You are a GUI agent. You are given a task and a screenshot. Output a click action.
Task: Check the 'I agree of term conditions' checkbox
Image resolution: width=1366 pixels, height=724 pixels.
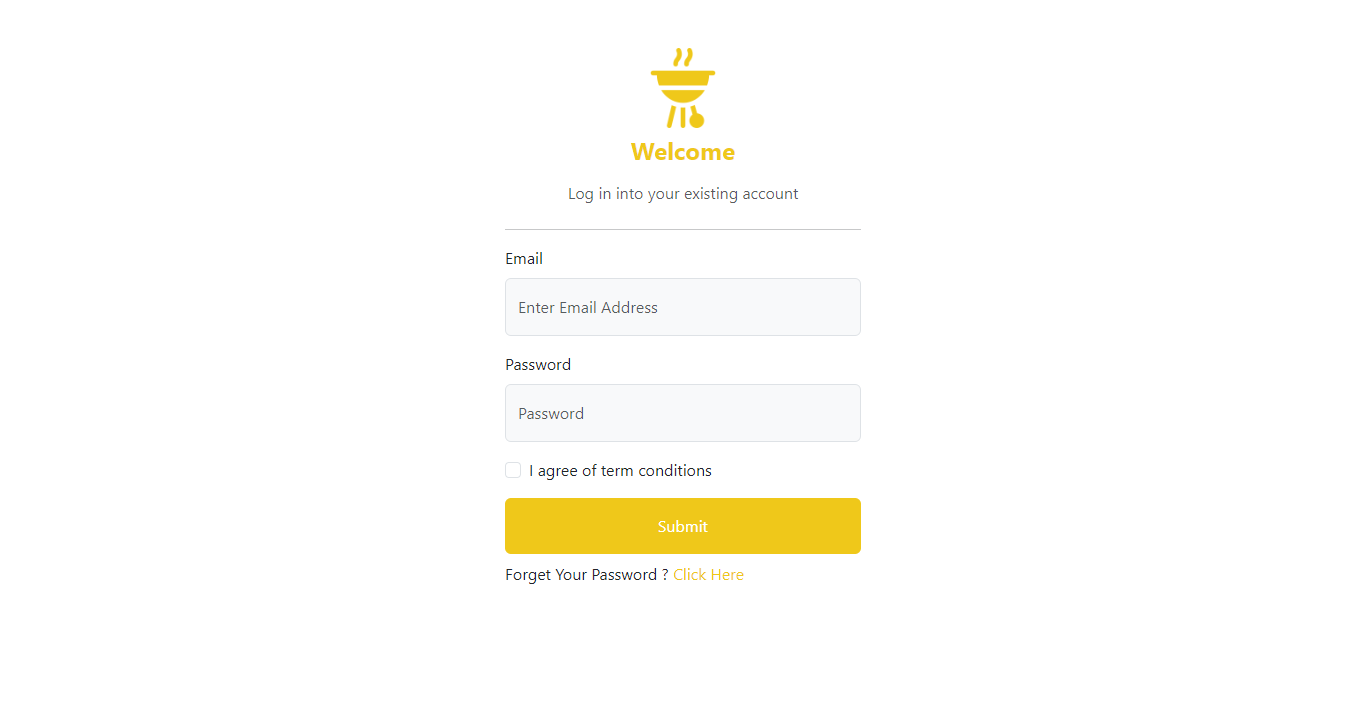pyautogui.click(x=512, y=470)
